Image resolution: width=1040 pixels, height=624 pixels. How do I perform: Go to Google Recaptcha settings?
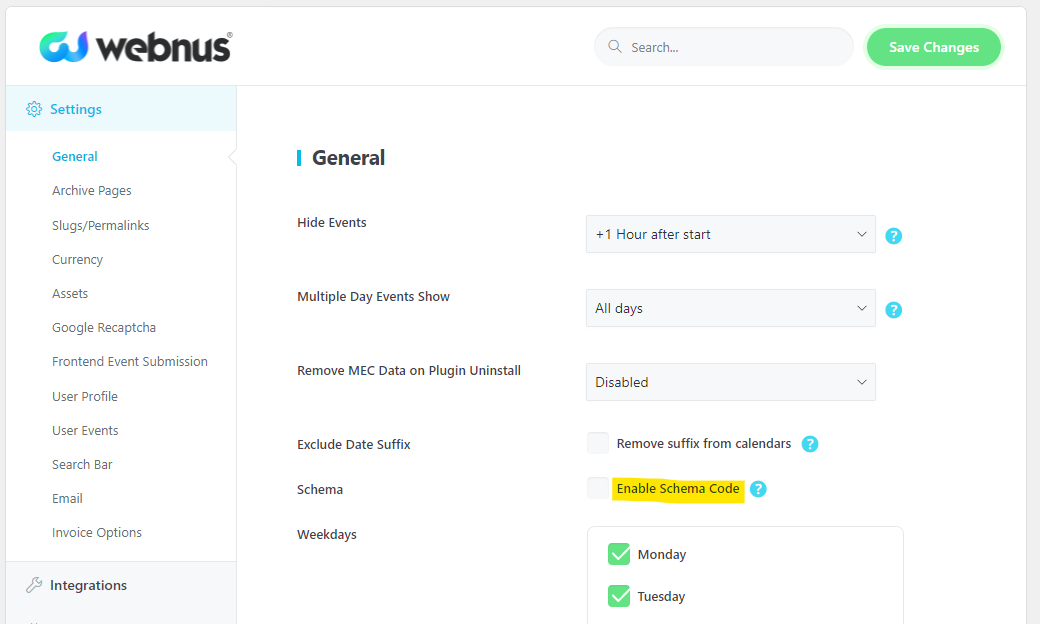click(x=104, y=328)
